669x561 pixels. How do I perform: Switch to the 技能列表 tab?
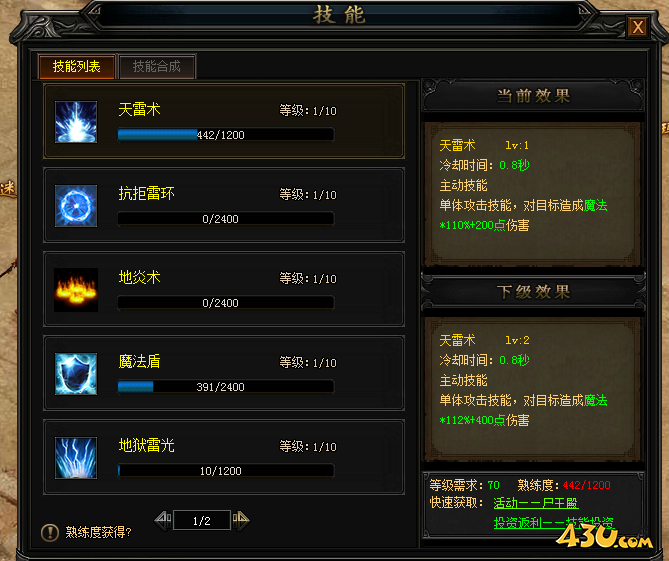point(76,67)
